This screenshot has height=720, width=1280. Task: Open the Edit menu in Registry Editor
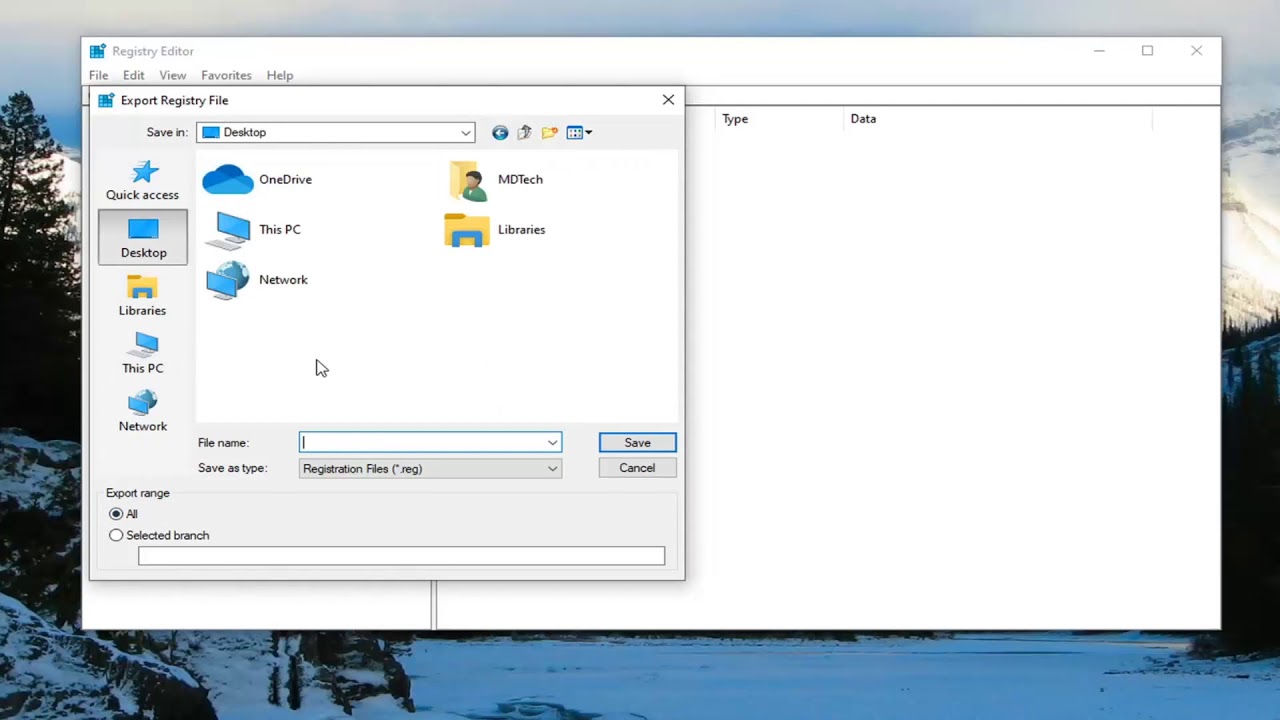click(x=134, y=75)
